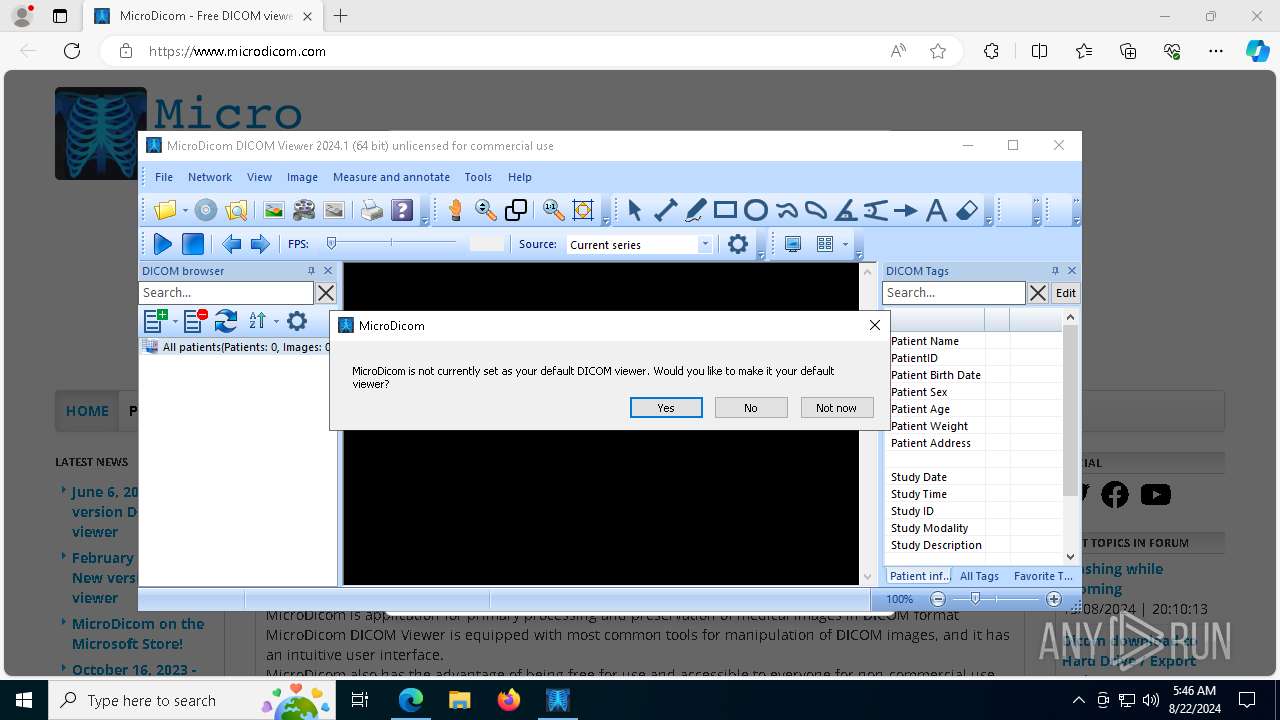Click the CD/DVD disc icon
Screen dimensions: 1280x720
pos(205,210)
